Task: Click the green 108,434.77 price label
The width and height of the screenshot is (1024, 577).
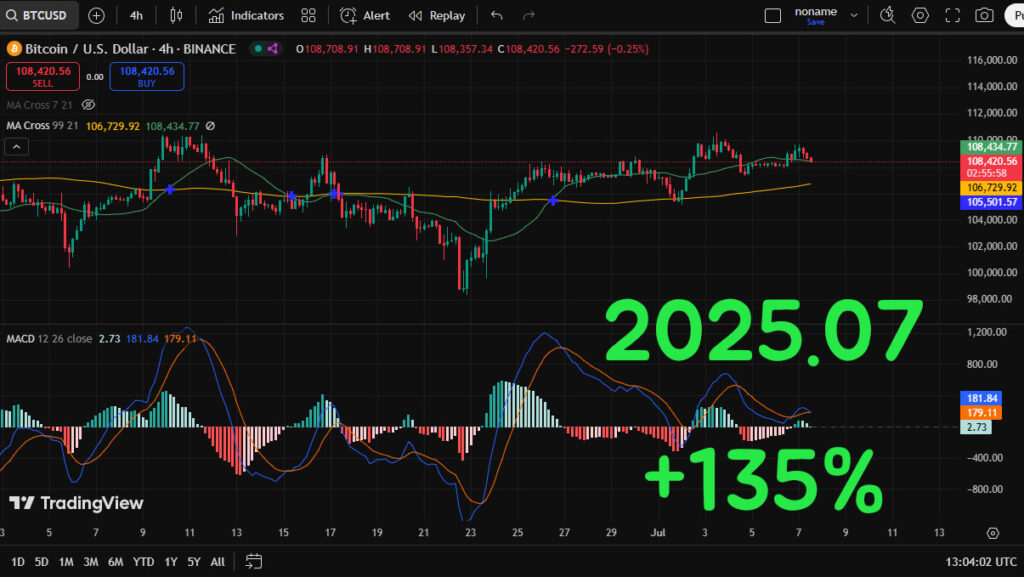Action: (991, 147)
